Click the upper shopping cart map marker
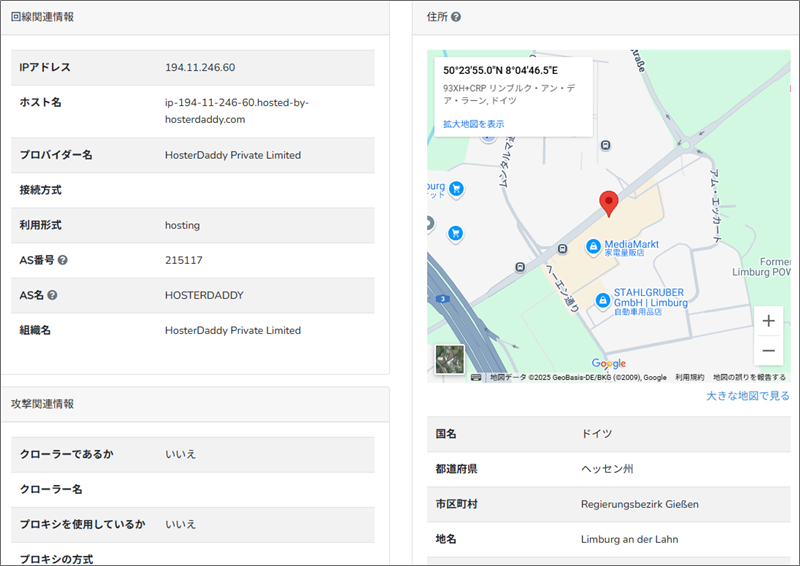Image resolution: width=800 pixels, height=566 pixels. [x=456, y=189]
